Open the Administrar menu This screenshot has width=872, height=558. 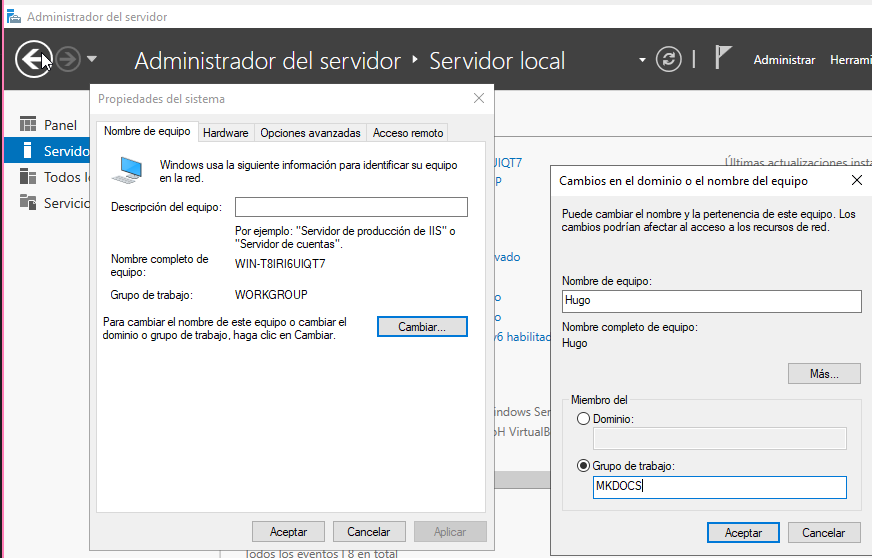pyautogui.click(x=784, y=60)
